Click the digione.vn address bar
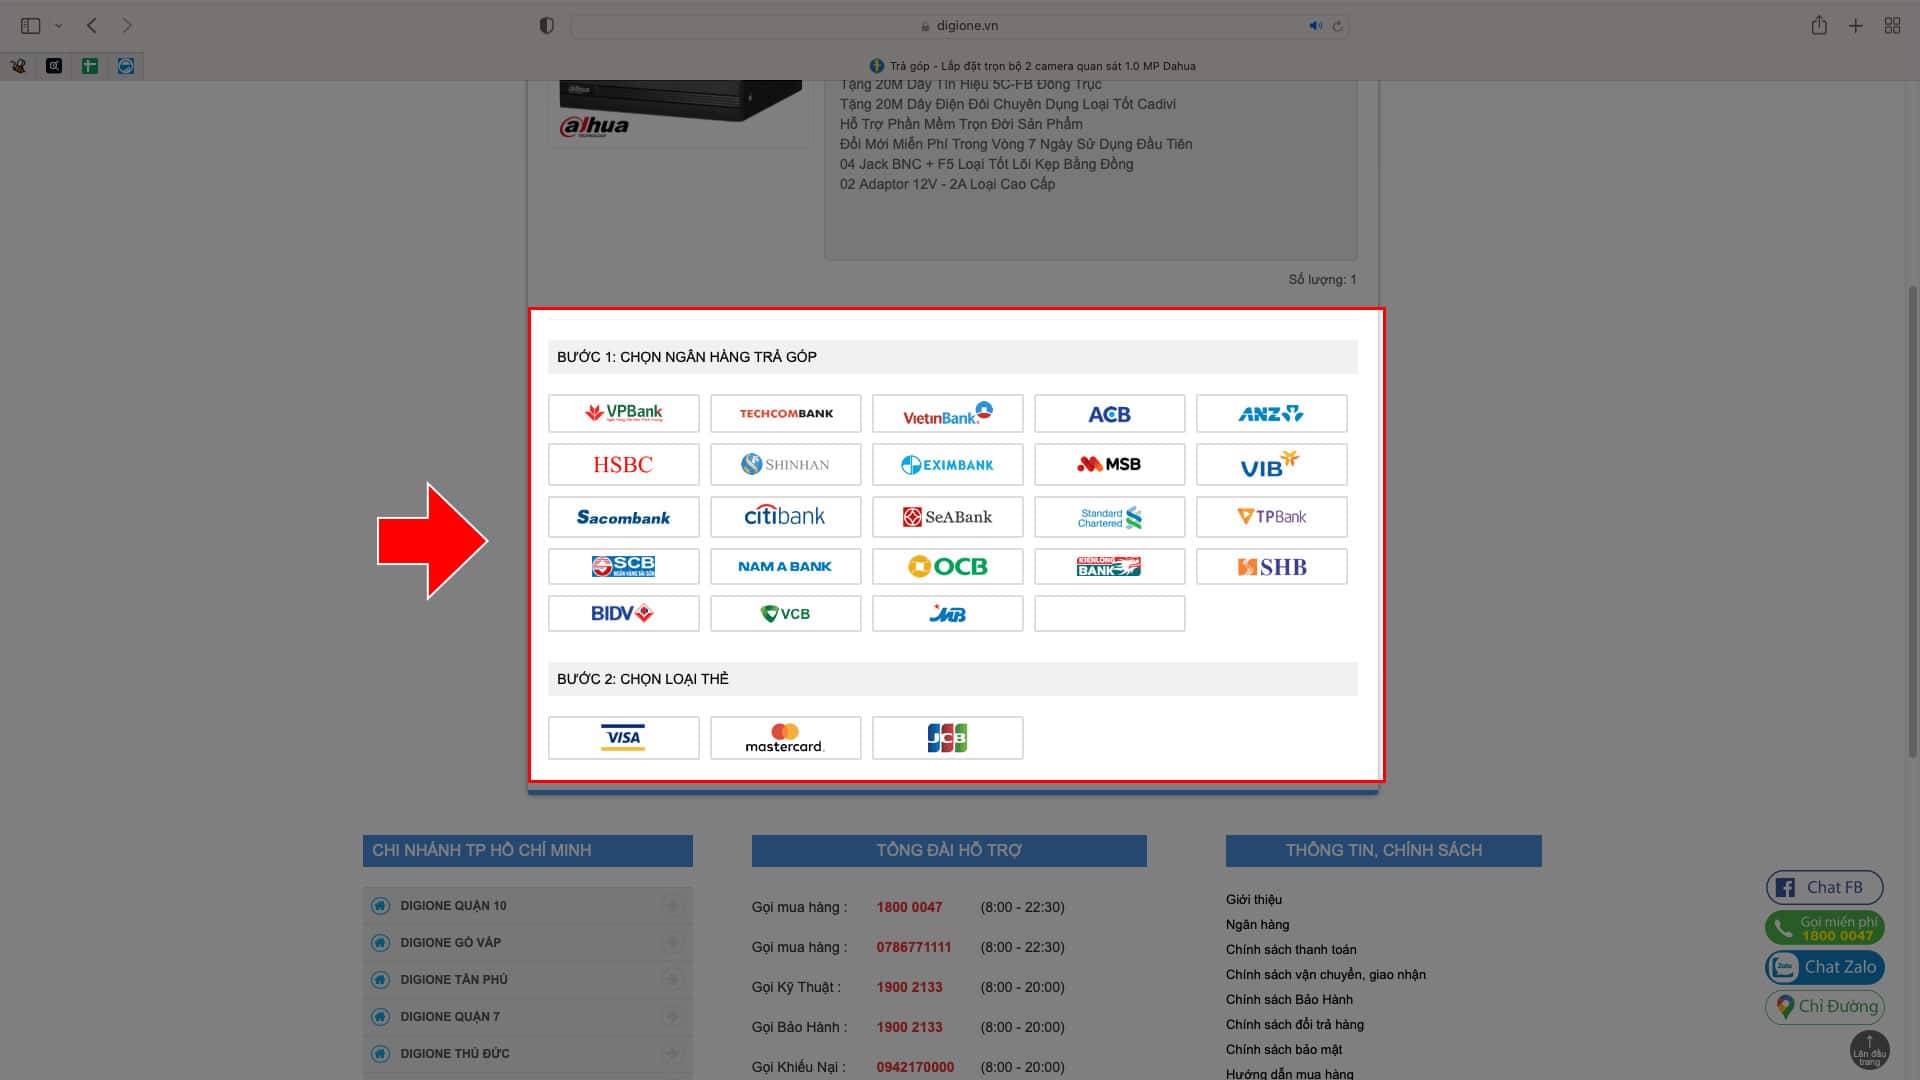Image resolution: width=1920 pixels, height=1080 pixels. coord(958,26)
